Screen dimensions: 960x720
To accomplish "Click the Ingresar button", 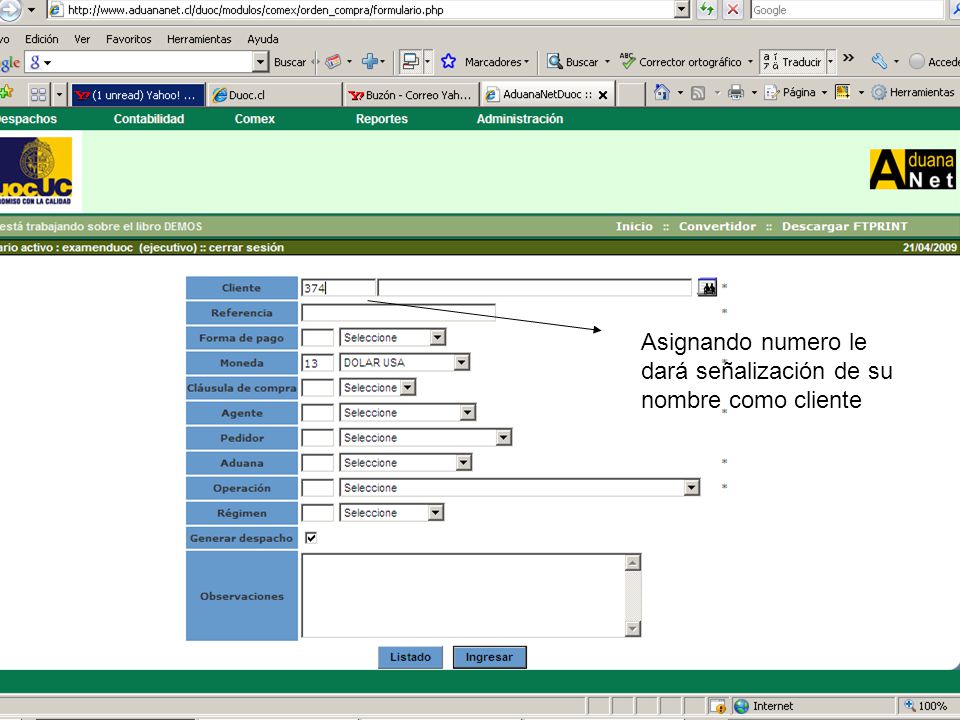I will click(489, 657).
